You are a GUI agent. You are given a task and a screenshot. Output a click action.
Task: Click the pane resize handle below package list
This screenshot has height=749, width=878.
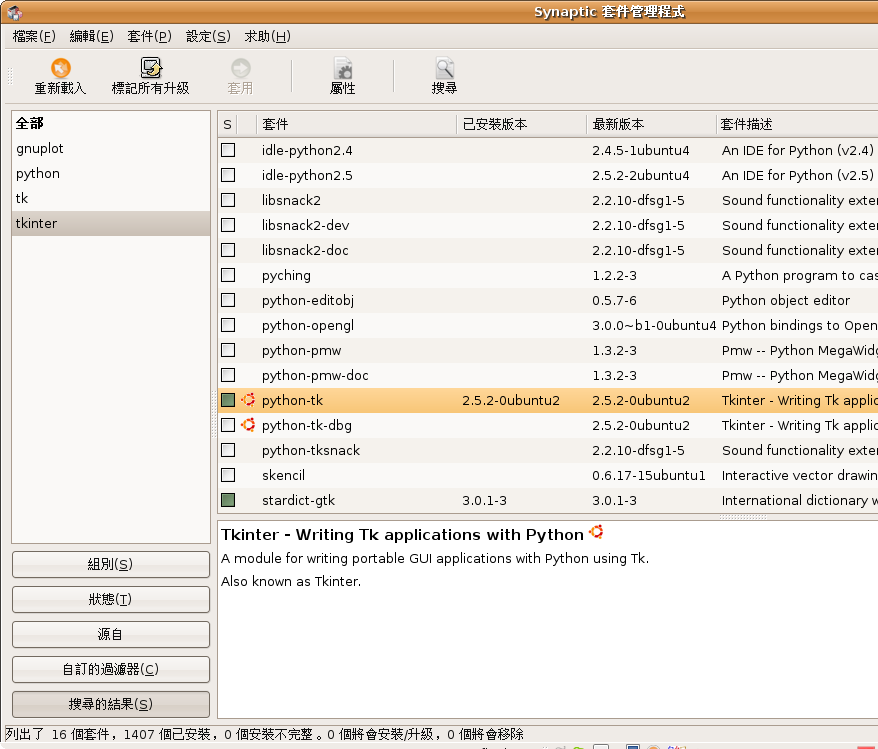tap(742, 517)
